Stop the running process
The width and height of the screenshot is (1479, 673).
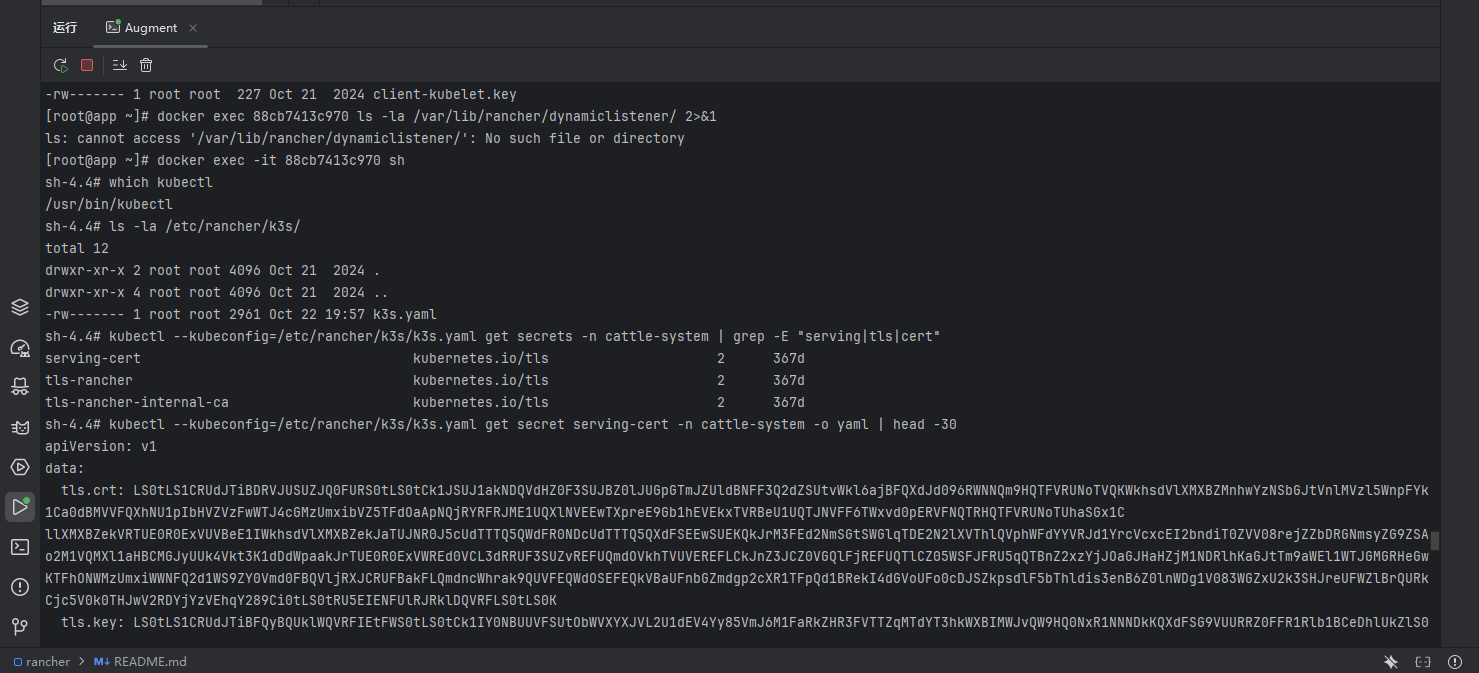87,65
